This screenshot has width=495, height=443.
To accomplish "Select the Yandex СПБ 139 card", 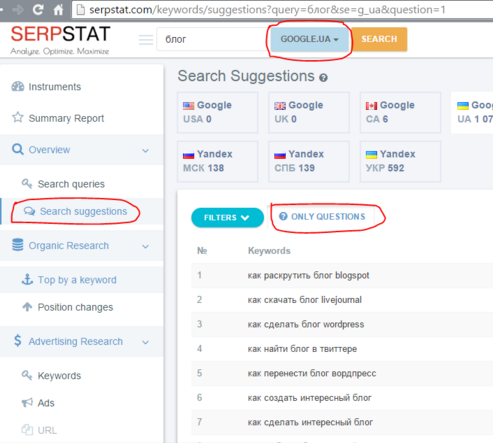I will click(x=309, y=161).
